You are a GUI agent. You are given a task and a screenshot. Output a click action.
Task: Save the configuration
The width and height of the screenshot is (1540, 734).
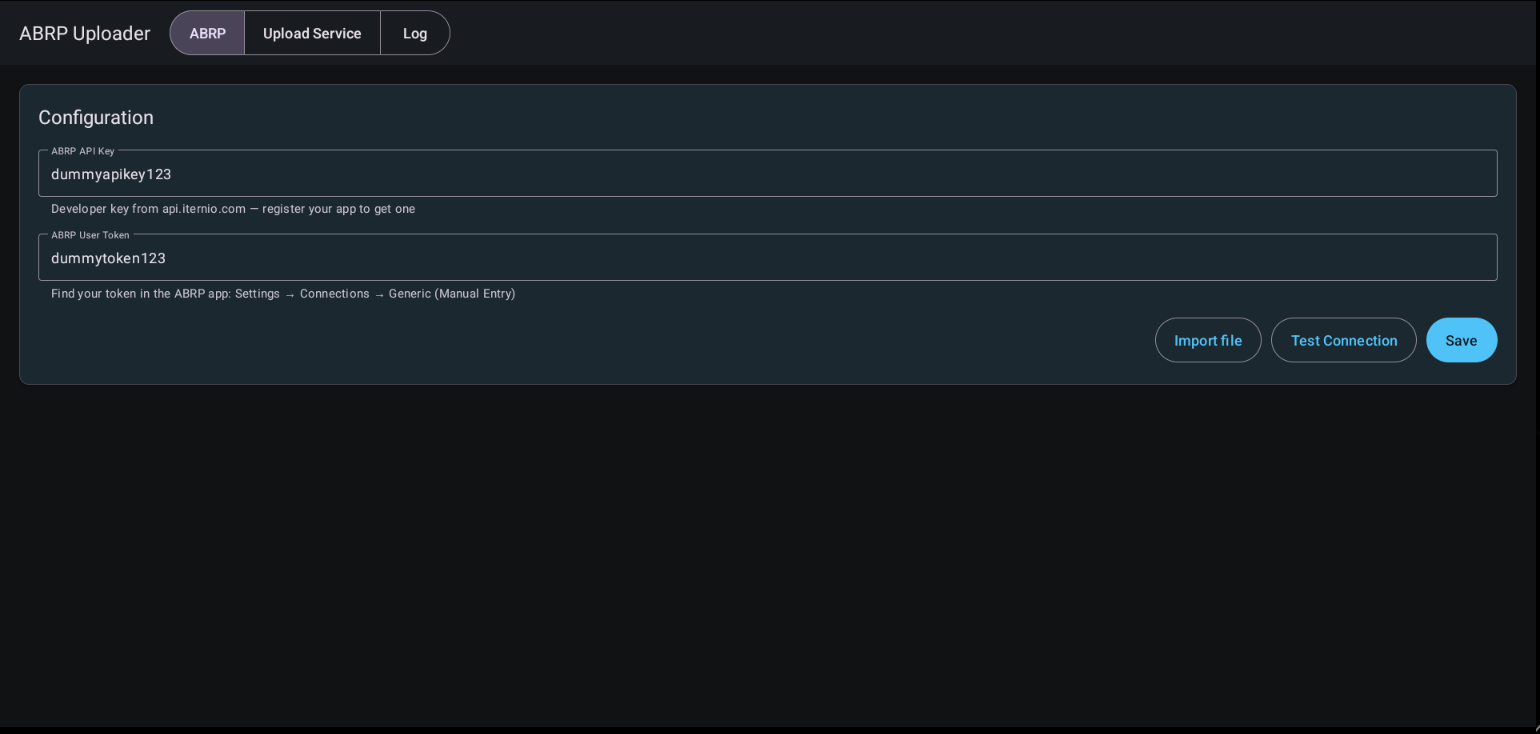(x=1461, y=340)
